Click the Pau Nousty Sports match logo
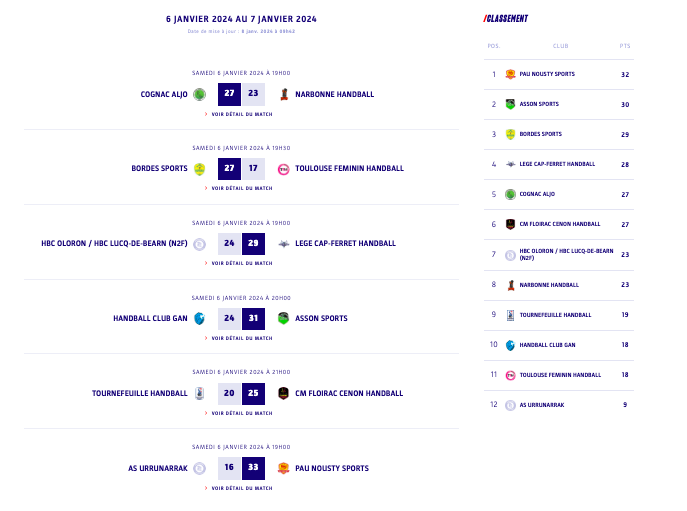 coord(284,468)
